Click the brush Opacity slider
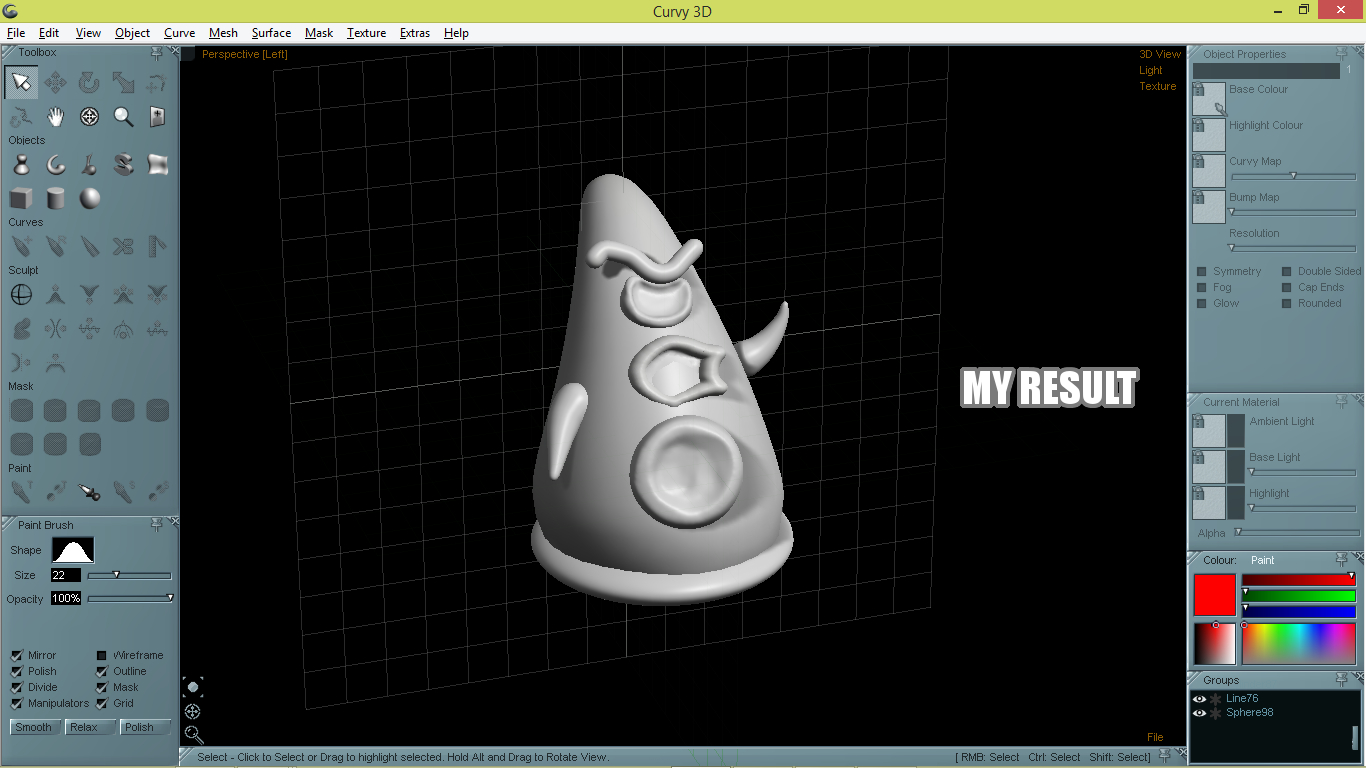This screenshot has width=1366, height=768. (x=129, y=599)
